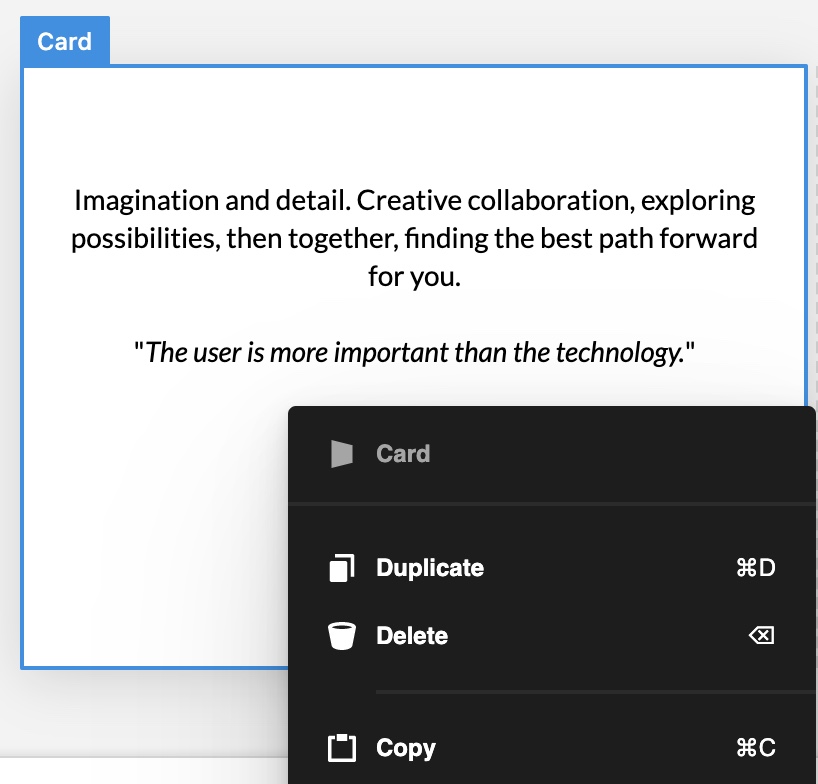Image resolution: width=818 pixels, height=784 pixels.
Task: Choose Delete from the context menu
Action: 411,636
